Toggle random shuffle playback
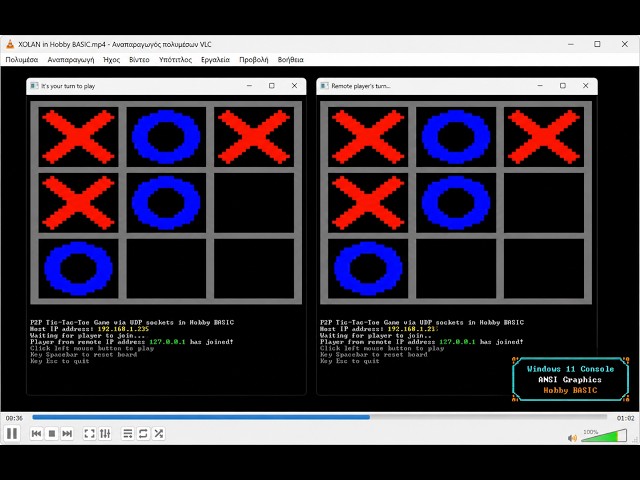 point(159,433)
